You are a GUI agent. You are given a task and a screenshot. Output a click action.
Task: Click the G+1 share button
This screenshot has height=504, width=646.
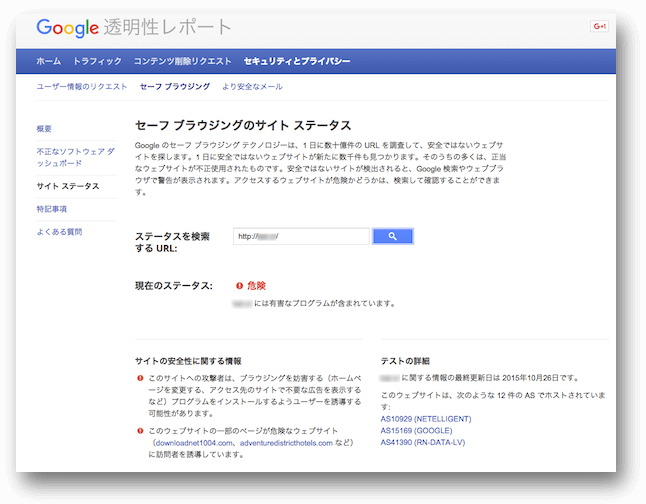599,26
